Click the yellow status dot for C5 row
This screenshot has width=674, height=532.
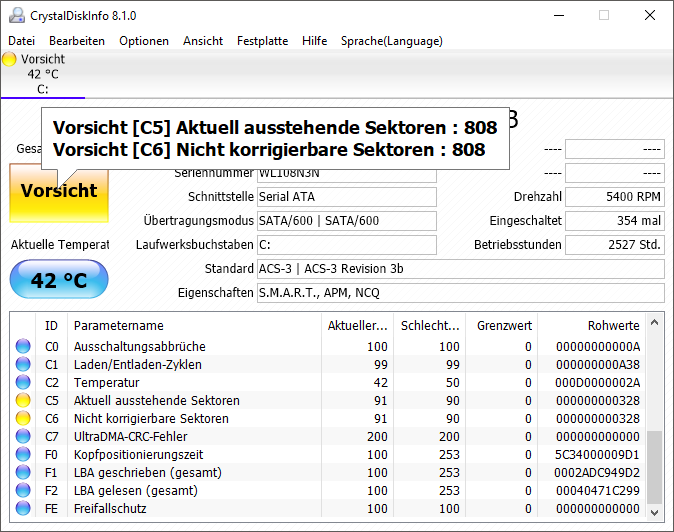[23, 401]
